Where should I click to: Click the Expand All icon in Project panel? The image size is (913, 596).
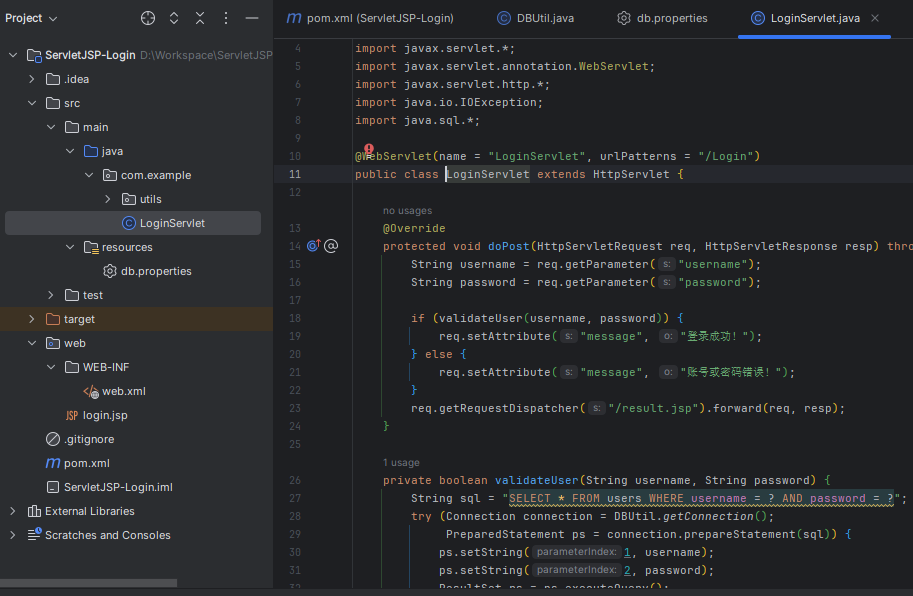tap(174, 18)
